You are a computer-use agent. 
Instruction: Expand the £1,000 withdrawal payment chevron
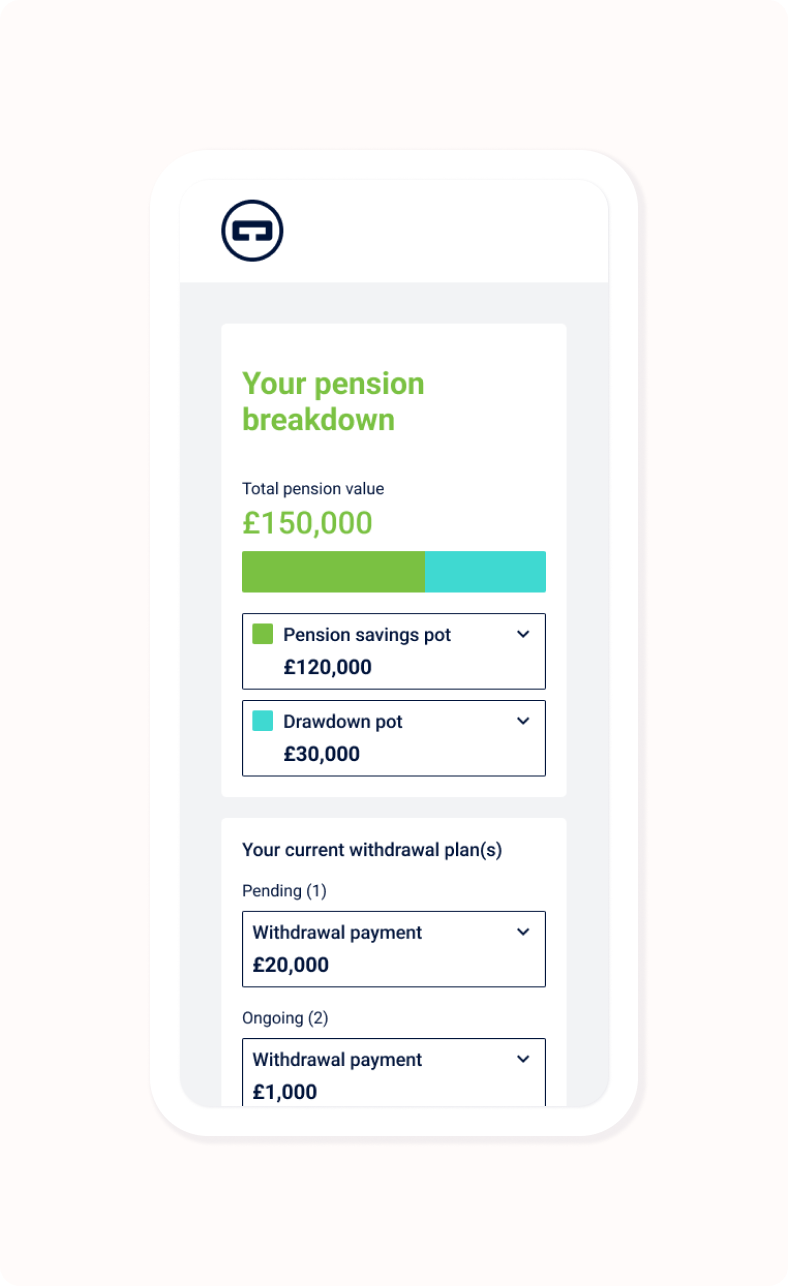tap(523, 1059)
